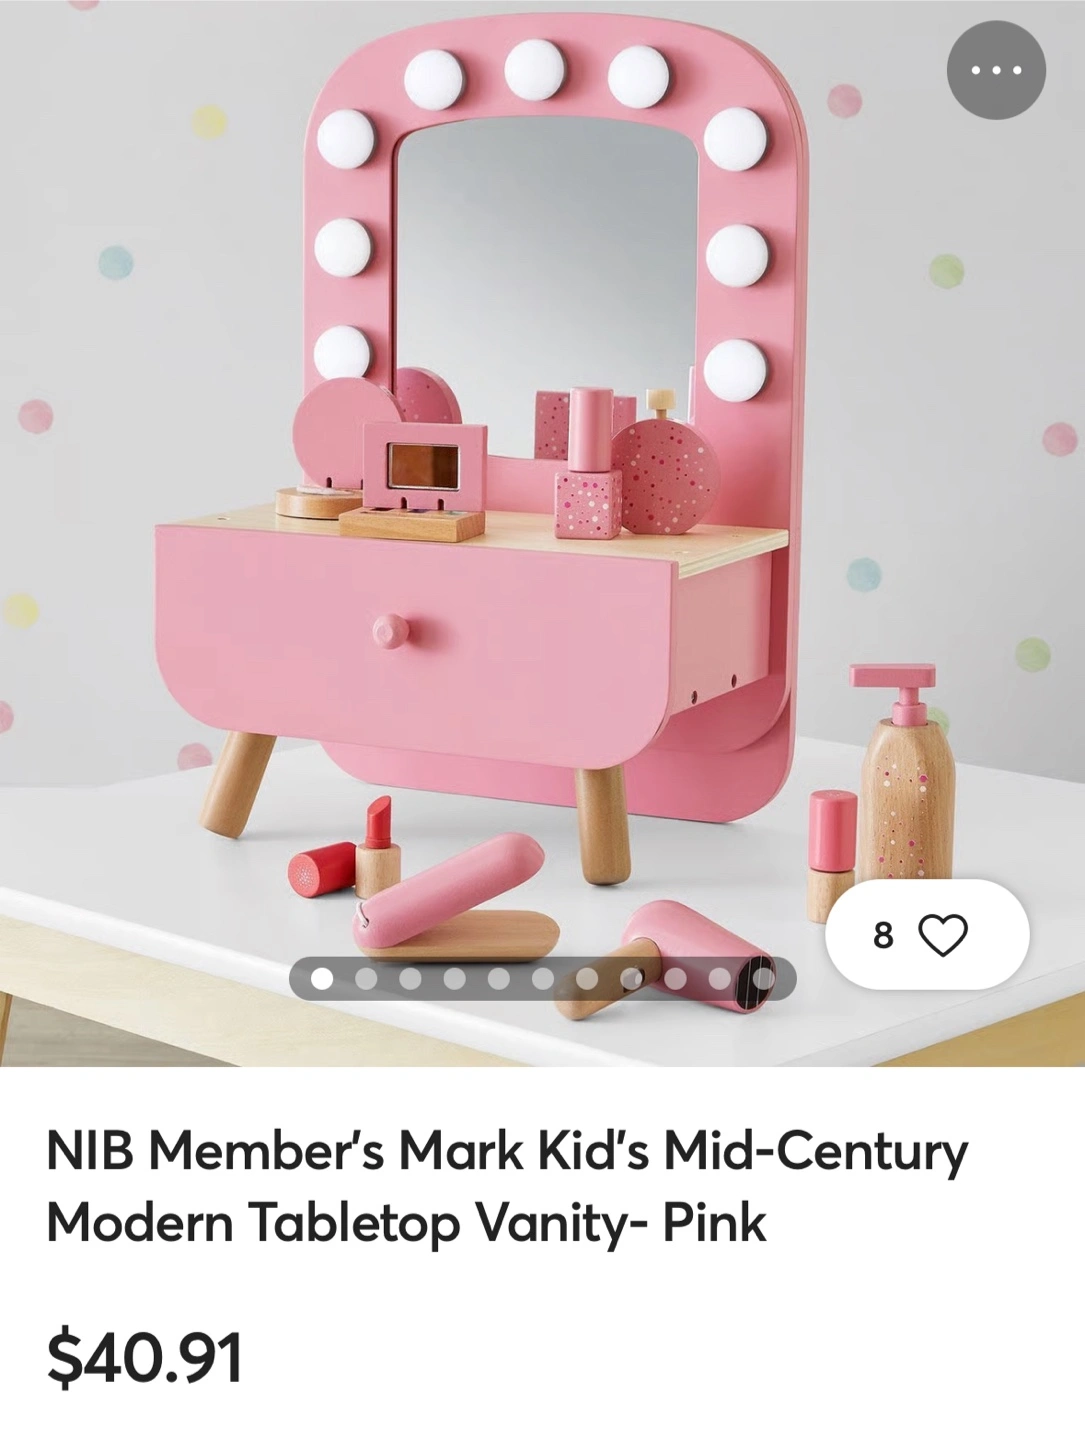1085x1440 pixels.
Task: Open the pink vanity mirror product photo
Action: [542, 533]
